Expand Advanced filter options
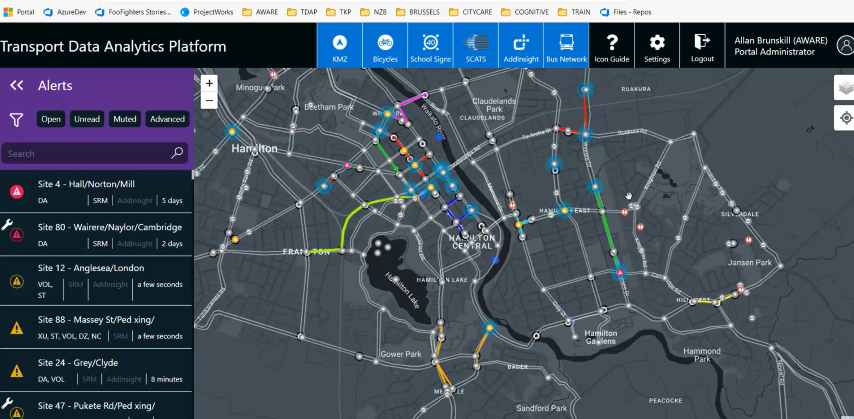The height and width of the screenshot is (419, 854). [167, 119]
